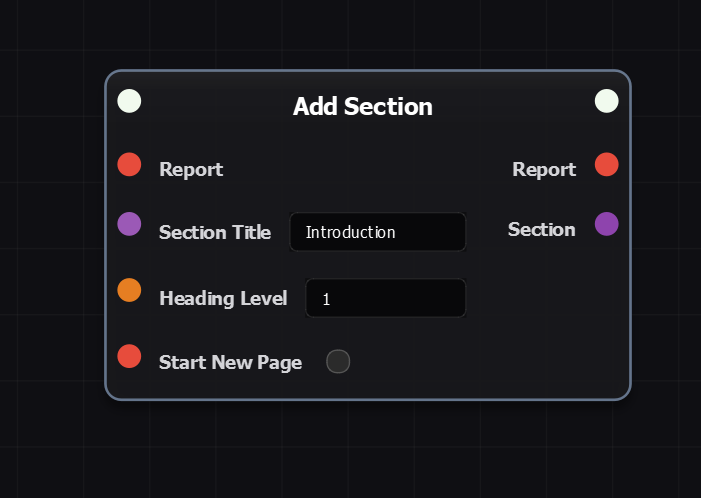
Task: Click the Section output label
Action: click(541, 229)
